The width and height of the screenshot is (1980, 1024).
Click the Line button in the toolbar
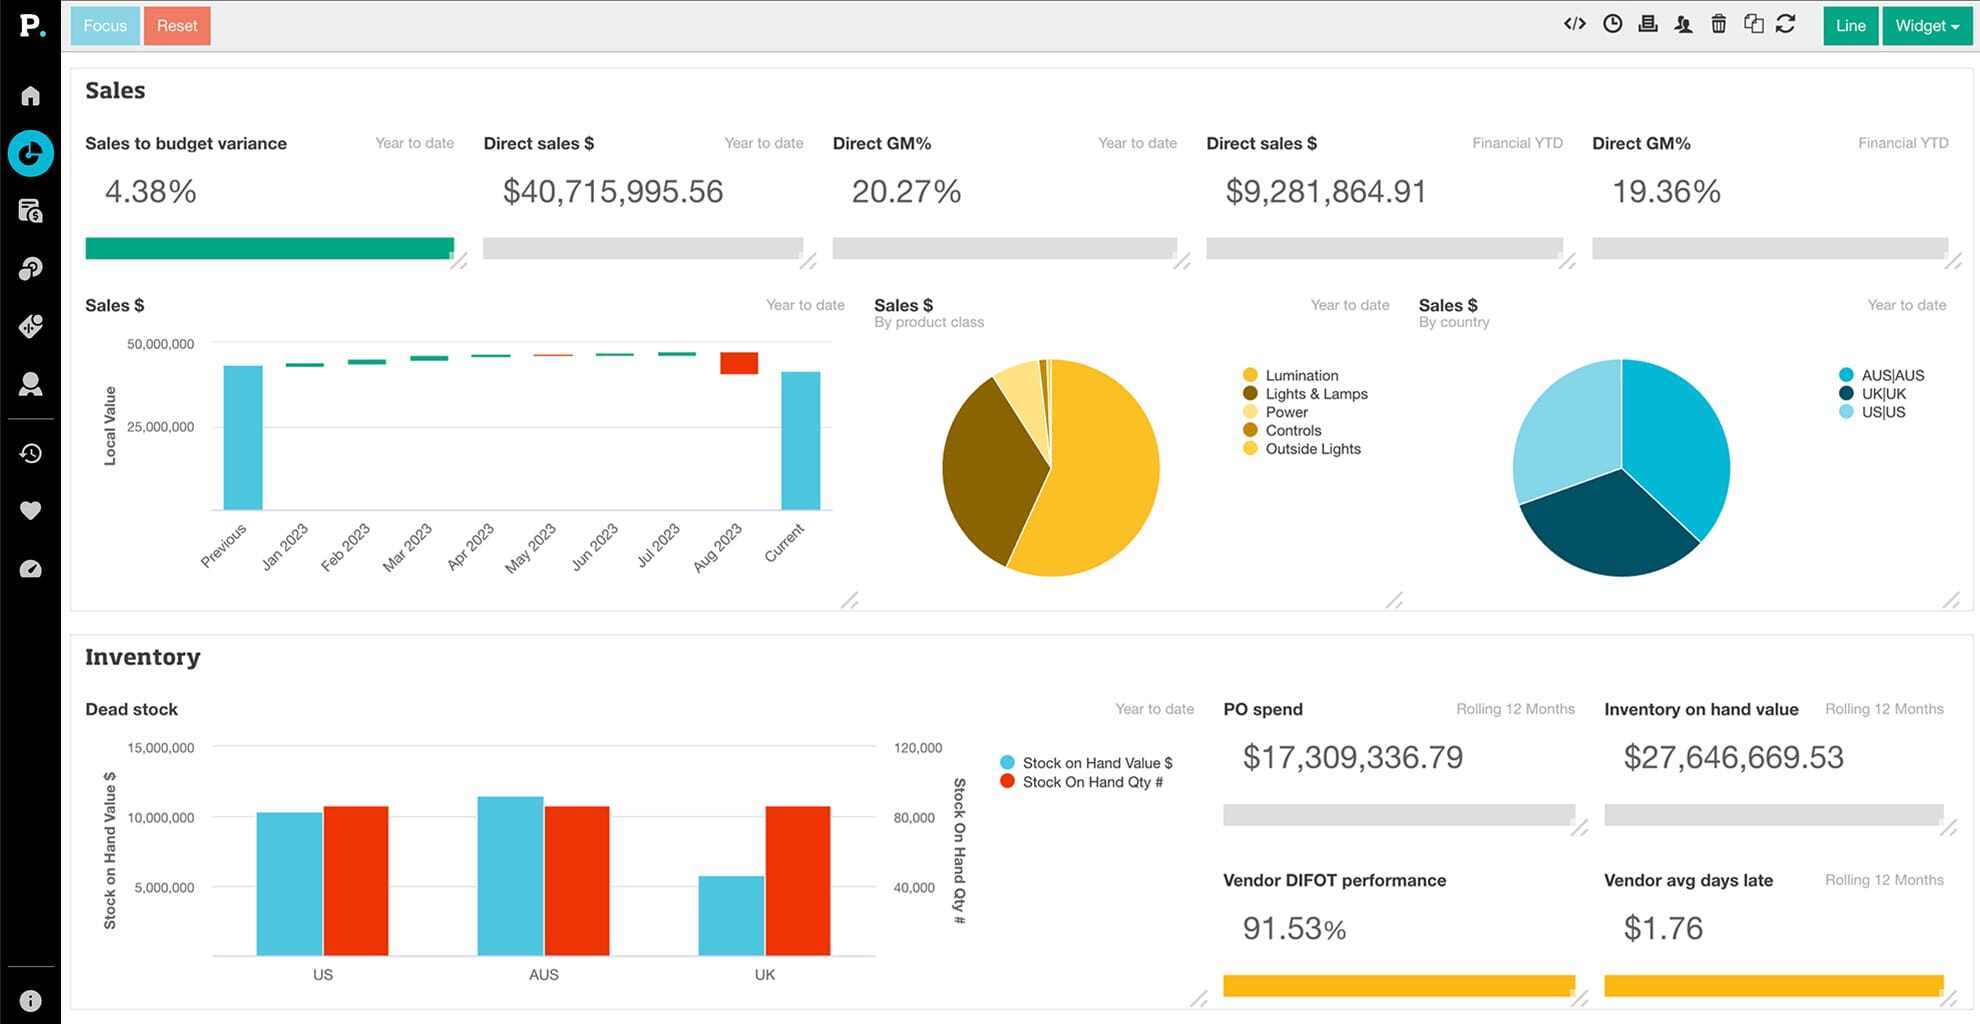click(1850, 26)
